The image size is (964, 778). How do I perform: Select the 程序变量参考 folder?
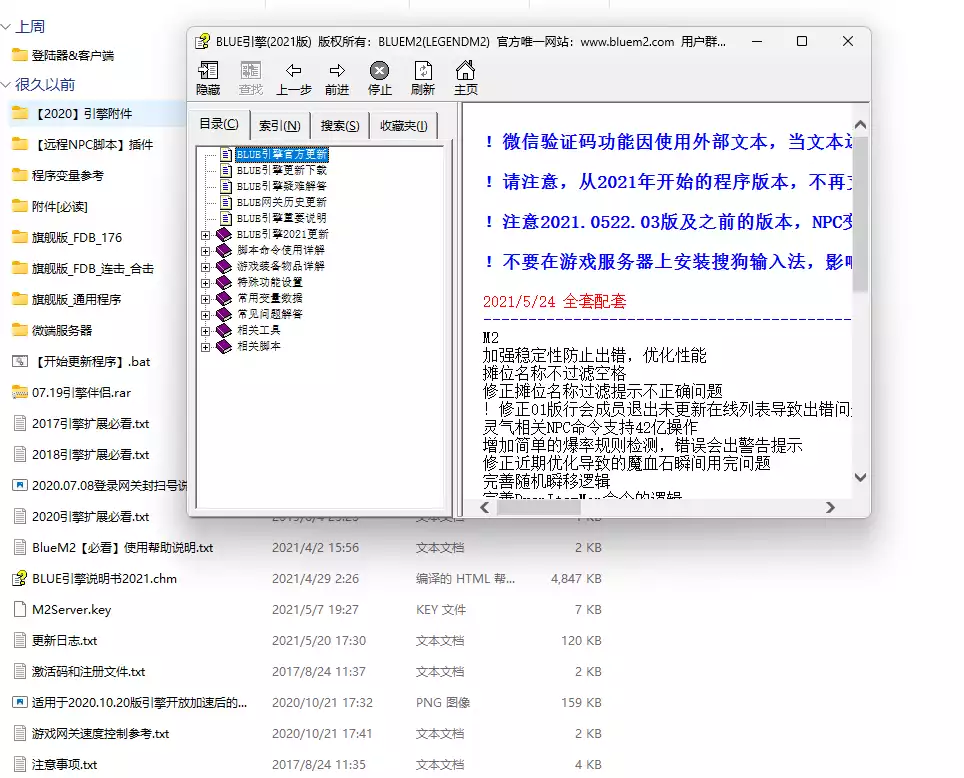pos(68,175)
